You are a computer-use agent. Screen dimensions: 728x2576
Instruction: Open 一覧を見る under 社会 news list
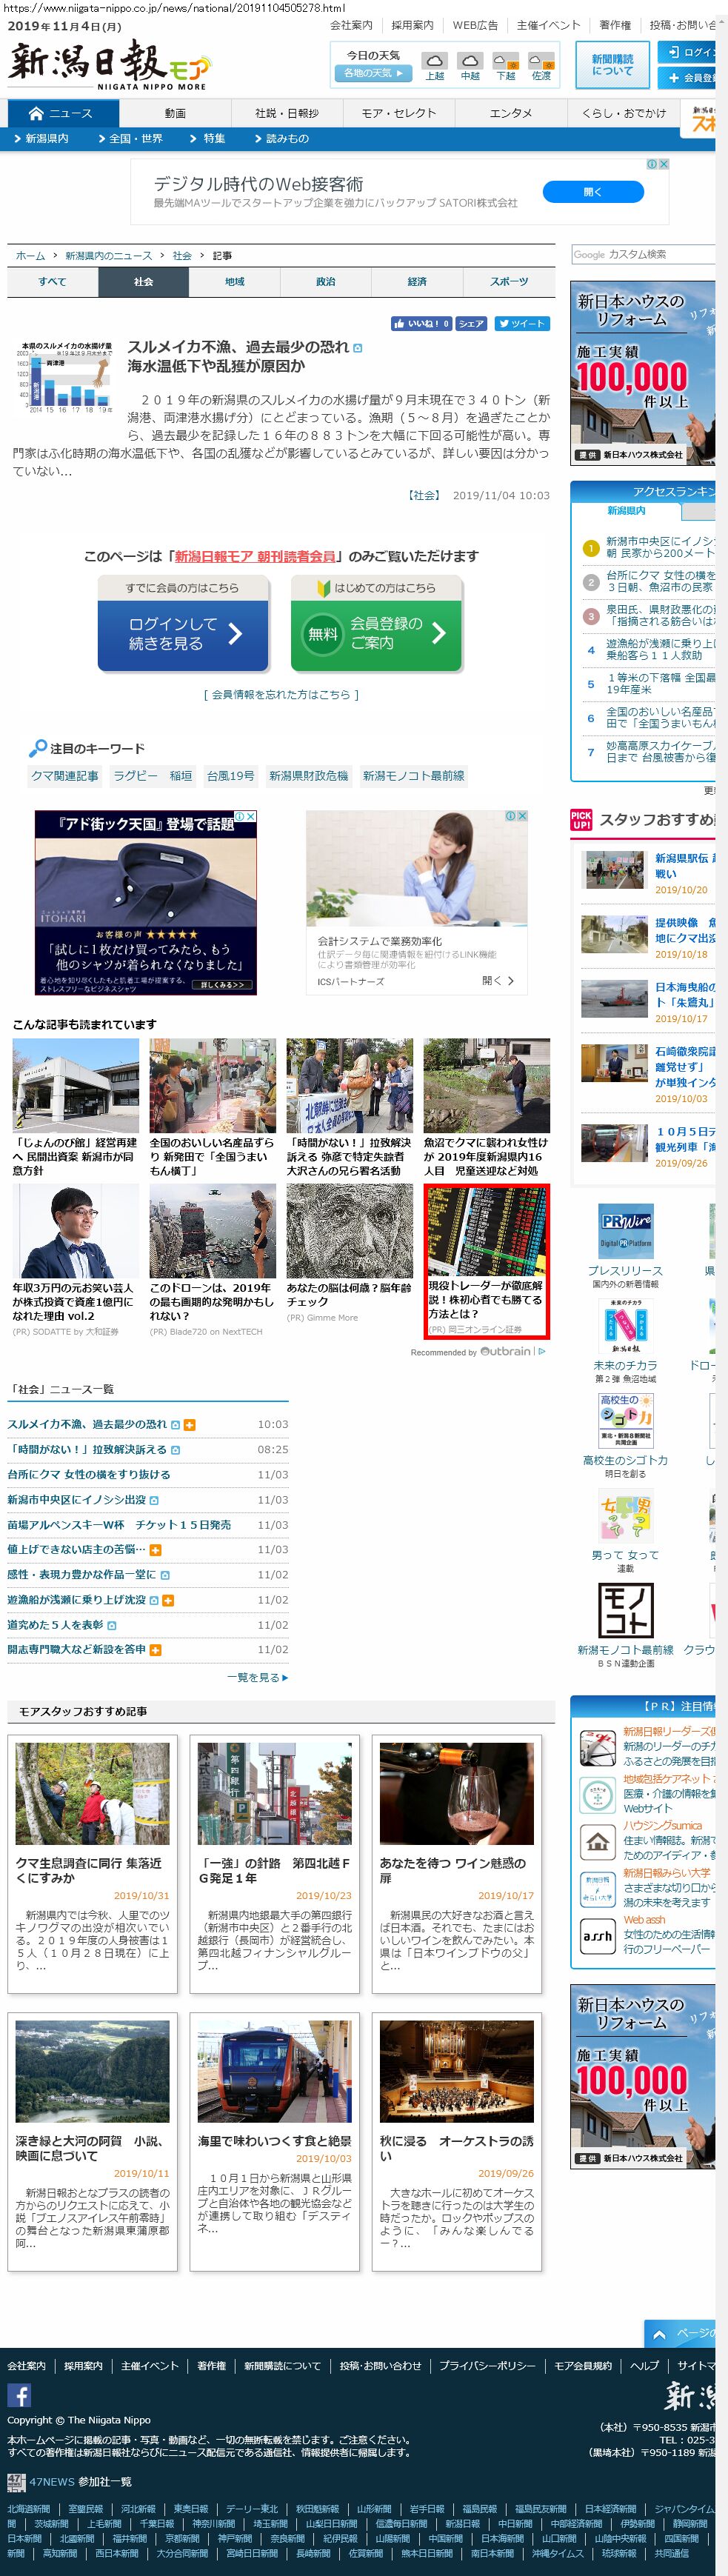coord(257,1677)
